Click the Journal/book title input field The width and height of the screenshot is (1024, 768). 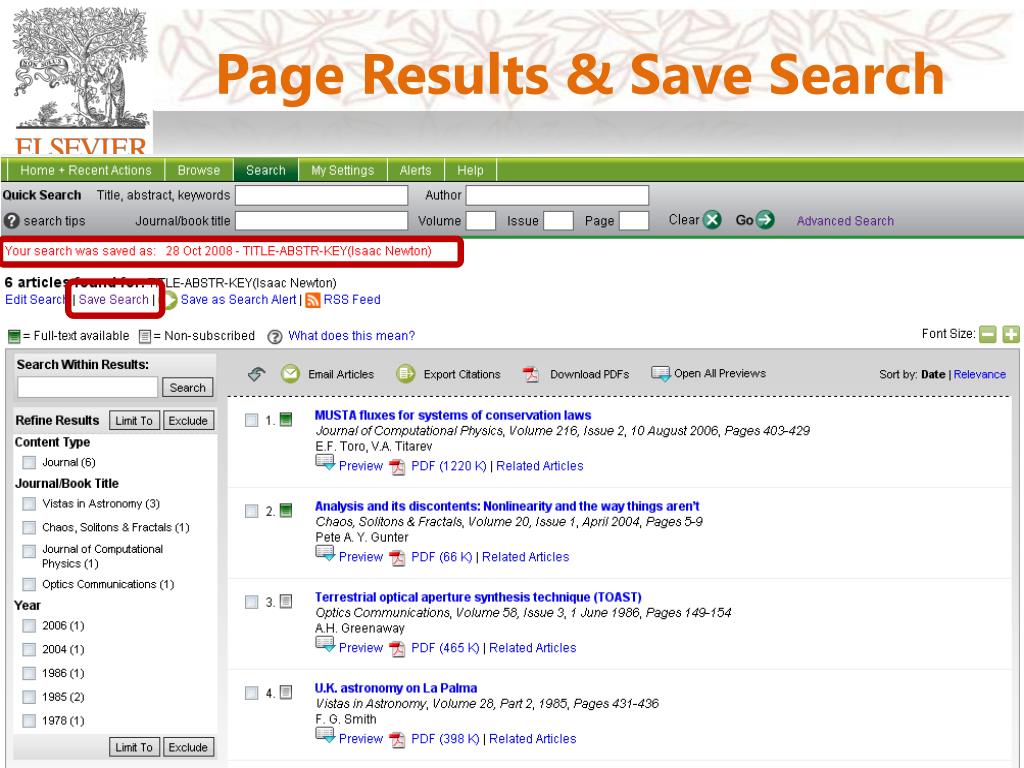tap(321, 221)
